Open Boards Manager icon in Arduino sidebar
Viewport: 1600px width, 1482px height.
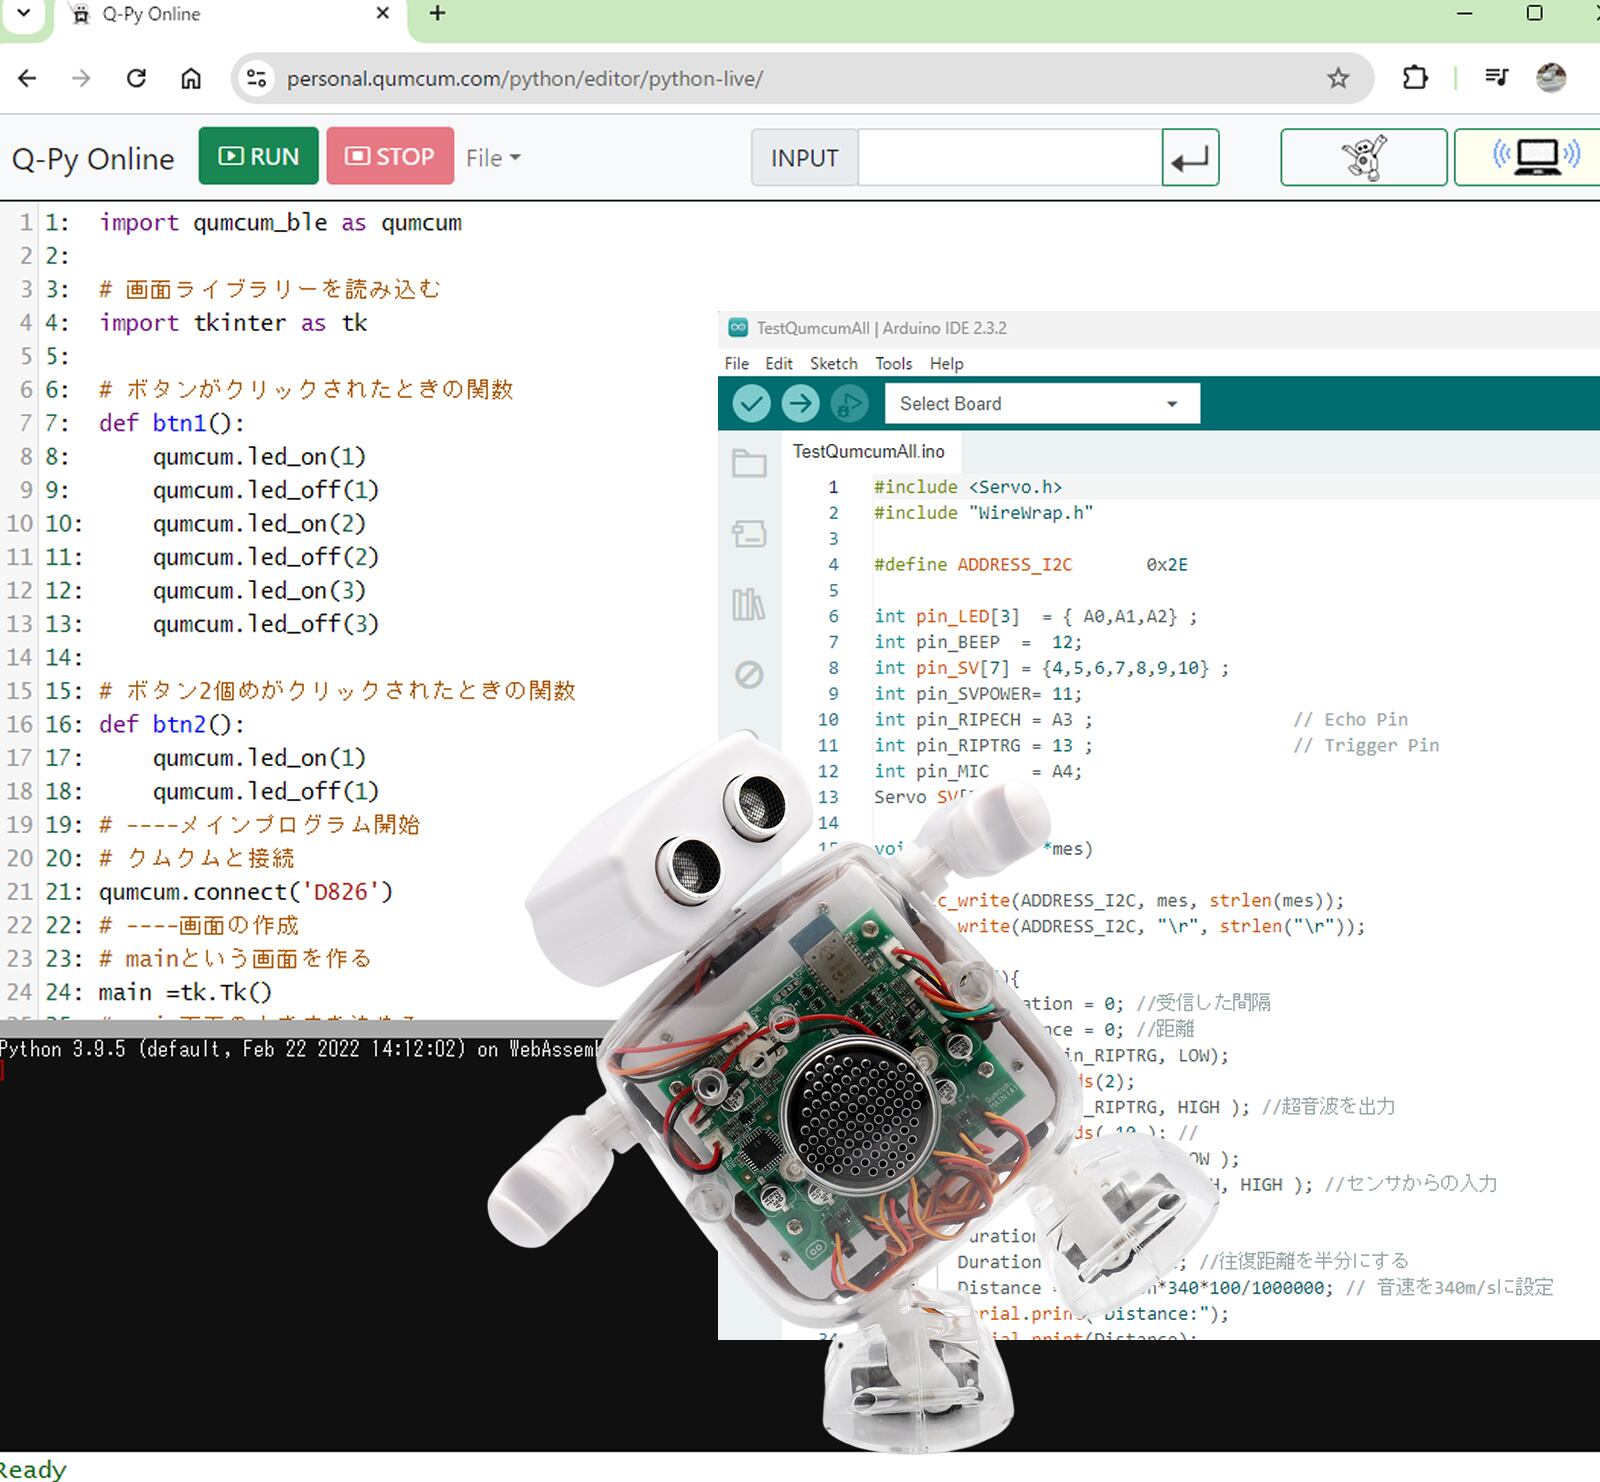pyautogui.click(x=749, y=534)
